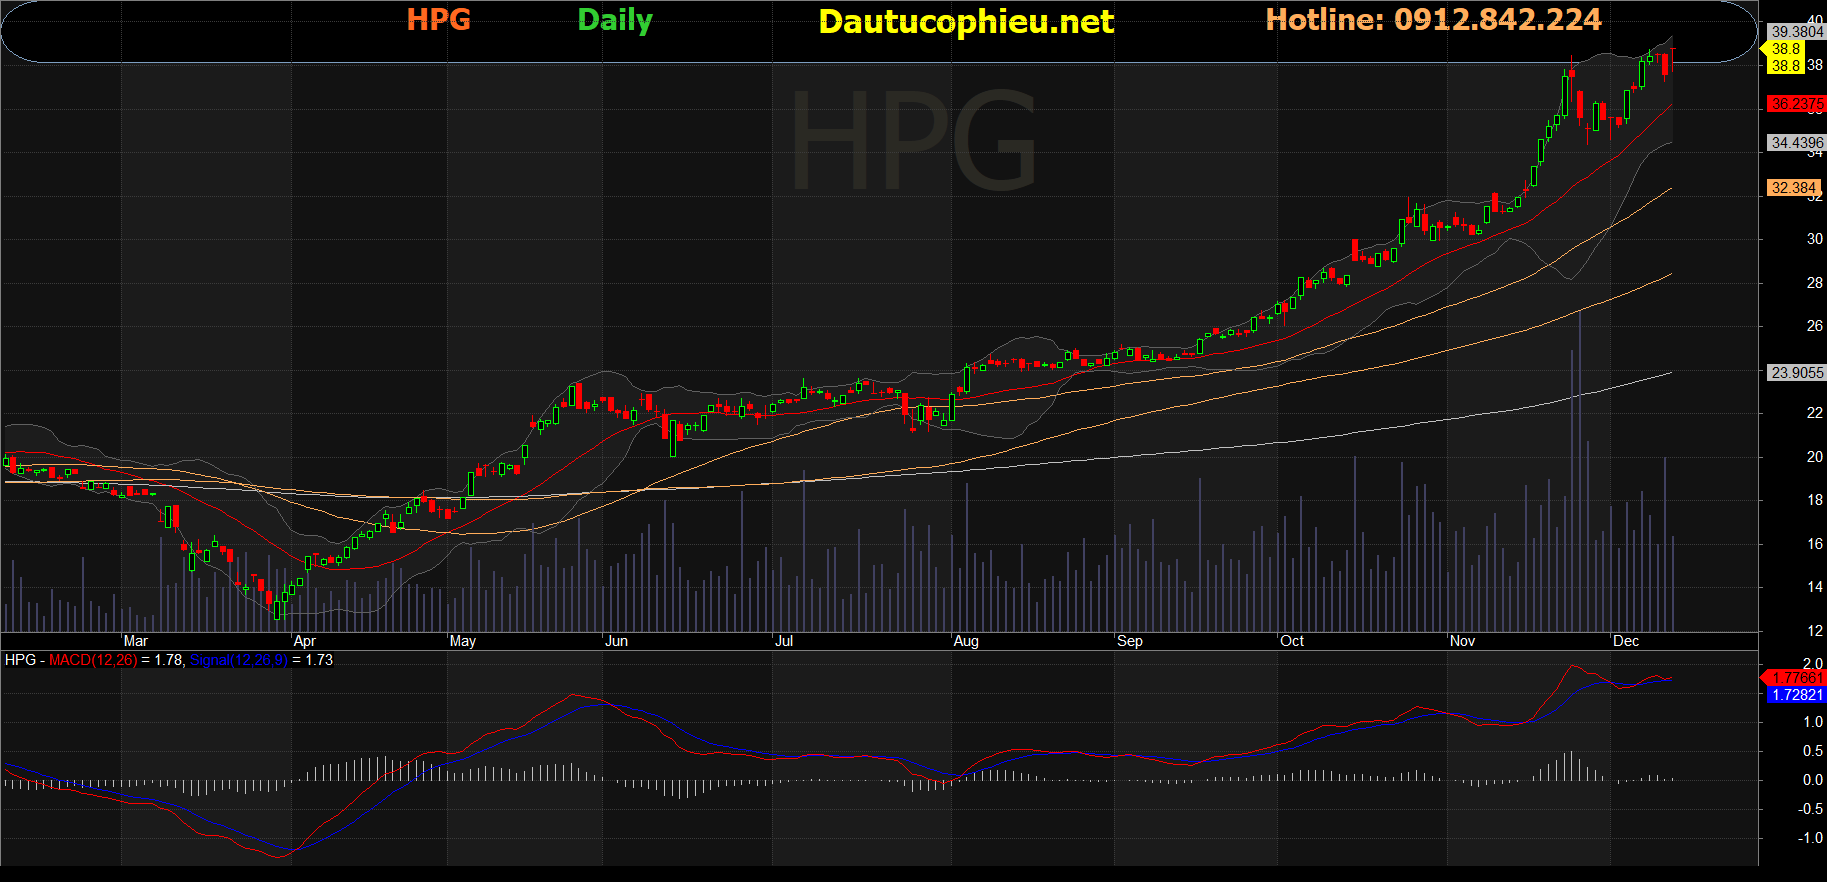This screenshot has width=1827, height=882.
Task: Click the red 36.2375 price tag
Action: (x=1796, y=104)
